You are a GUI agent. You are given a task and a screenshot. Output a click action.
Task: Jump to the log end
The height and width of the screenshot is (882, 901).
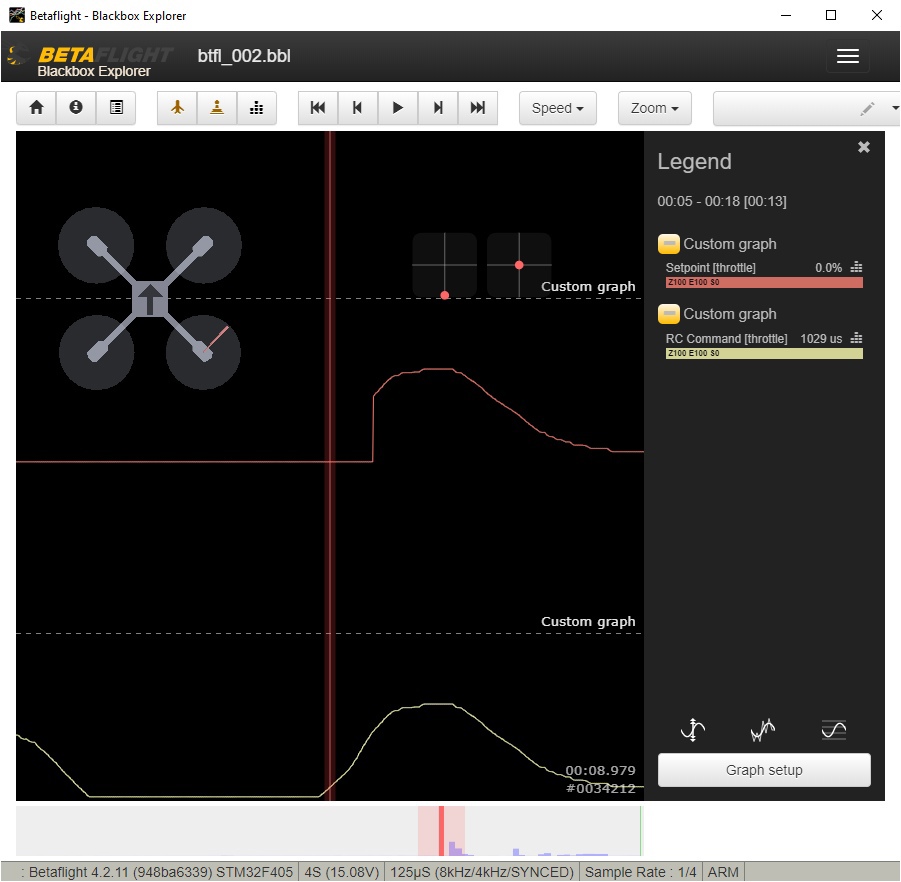point(478,108)
